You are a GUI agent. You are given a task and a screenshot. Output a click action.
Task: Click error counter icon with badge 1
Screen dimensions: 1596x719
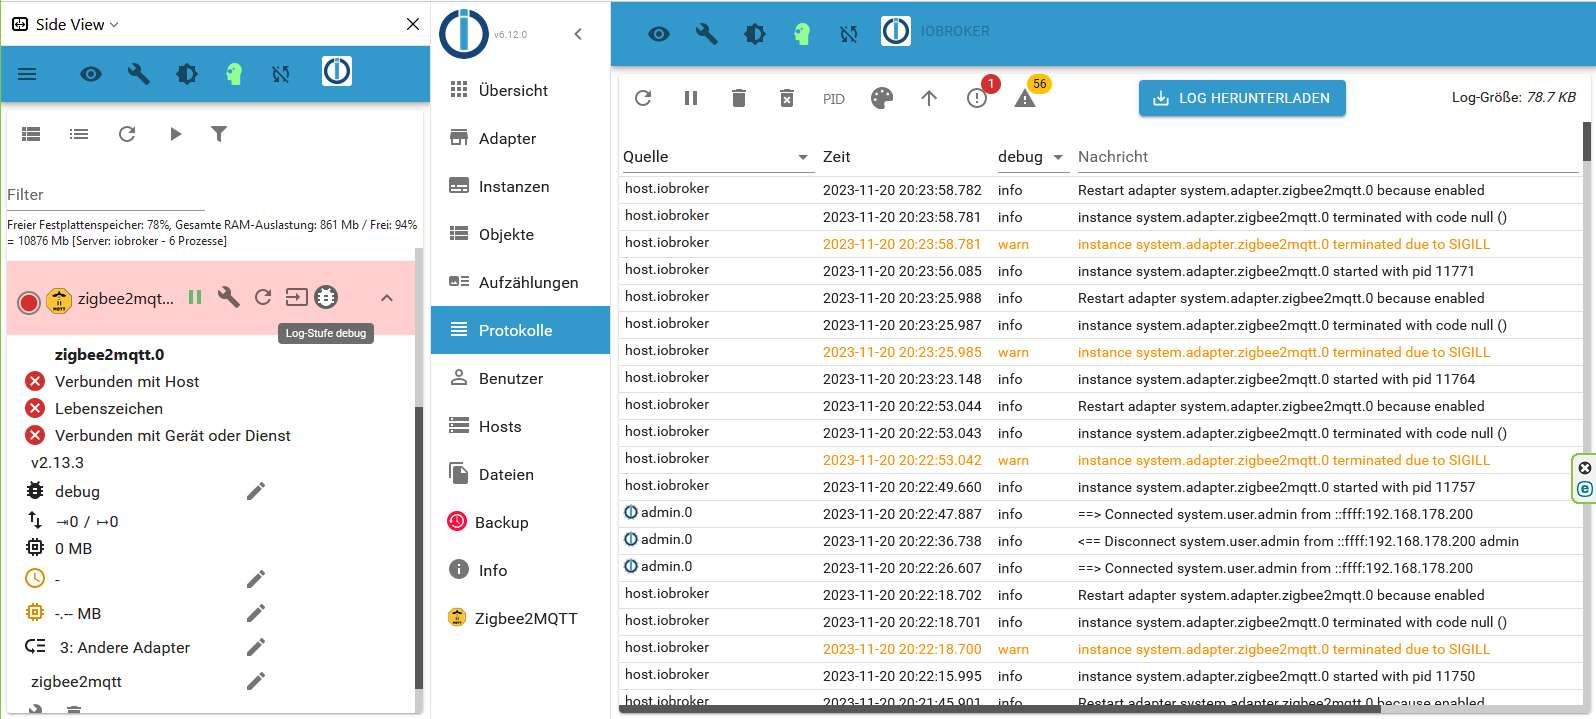[x=978, y=96]
